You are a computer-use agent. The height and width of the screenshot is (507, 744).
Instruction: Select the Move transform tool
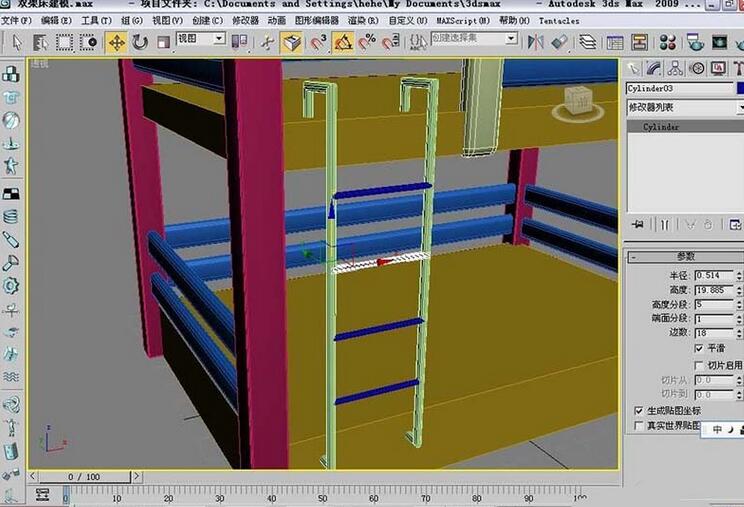click(x=116, y=41)
